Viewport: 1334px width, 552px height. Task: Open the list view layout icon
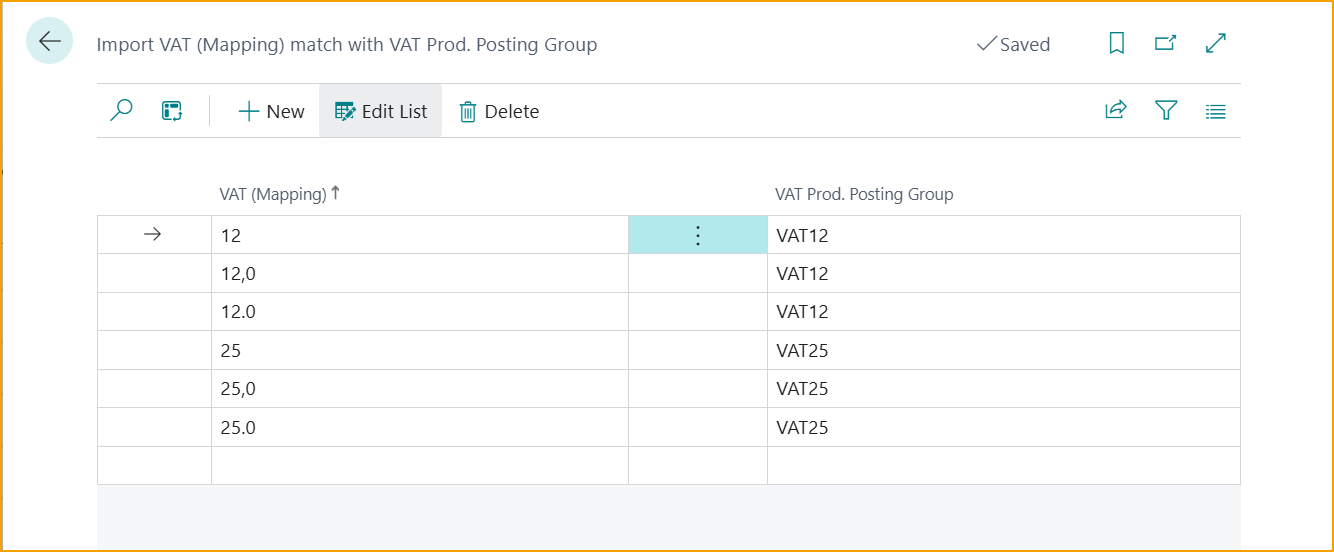[x=1215, y=111]
